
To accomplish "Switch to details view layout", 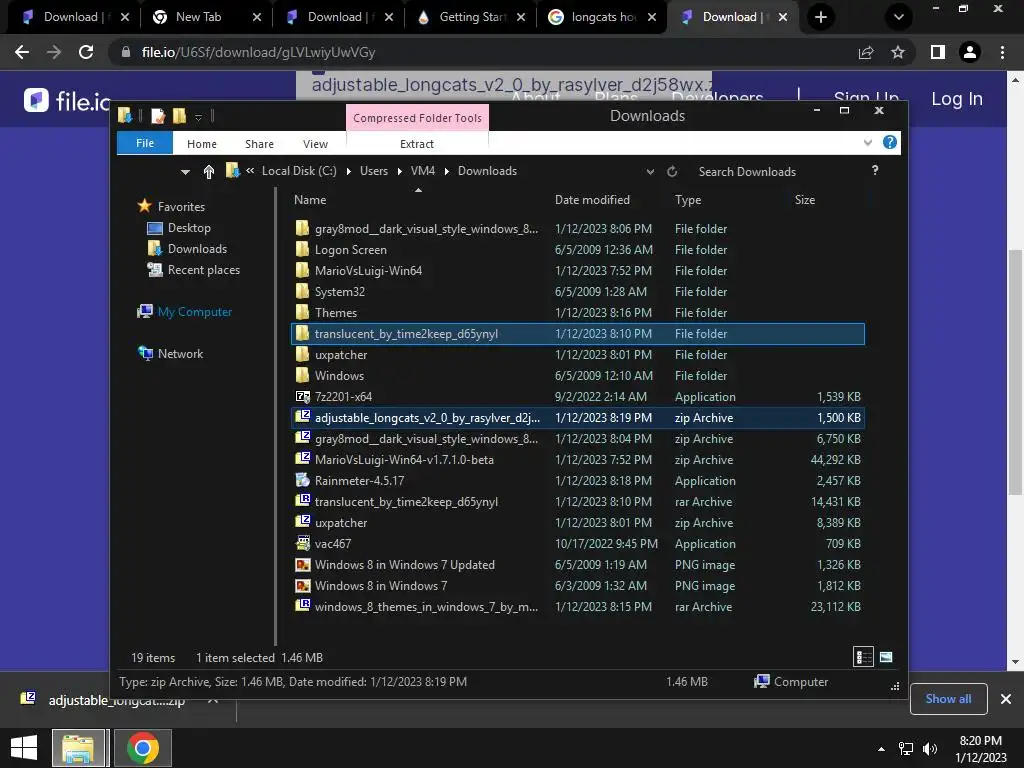I will (863, 657).
